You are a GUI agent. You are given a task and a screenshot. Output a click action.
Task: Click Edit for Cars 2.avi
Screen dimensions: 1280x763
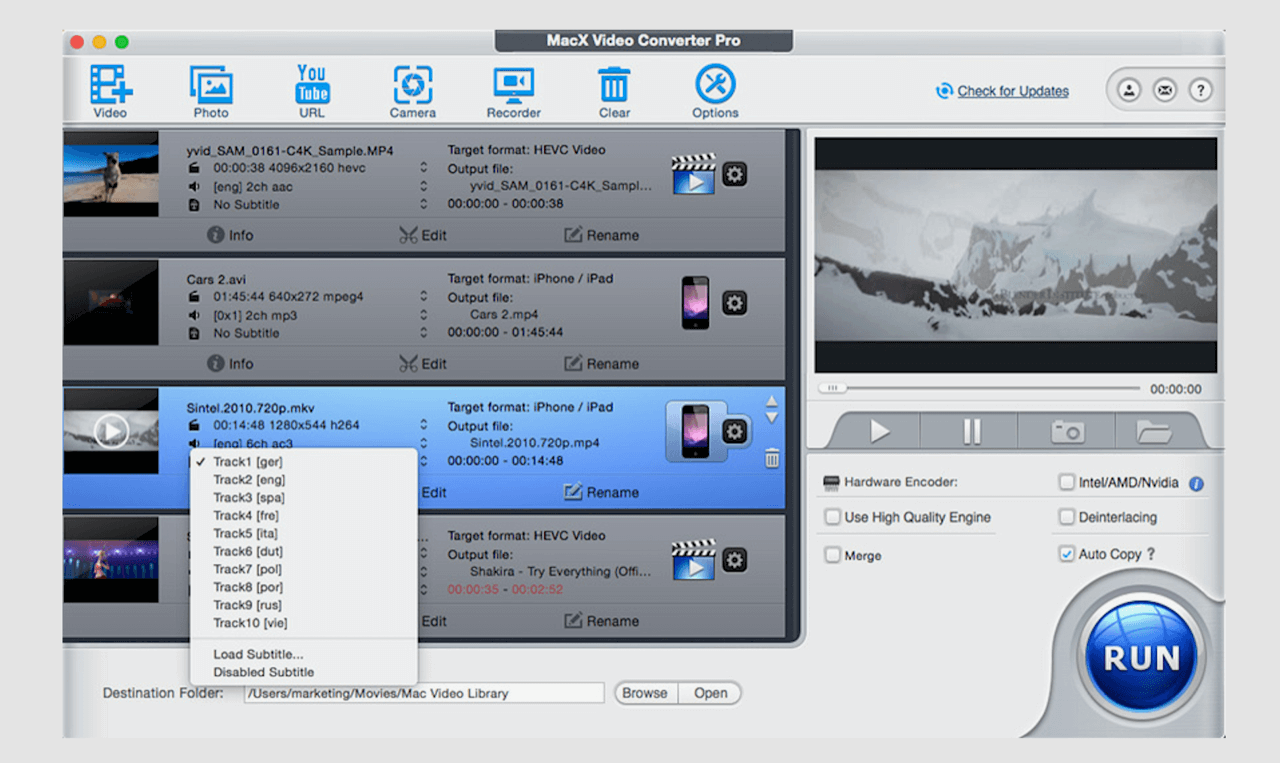423,364
